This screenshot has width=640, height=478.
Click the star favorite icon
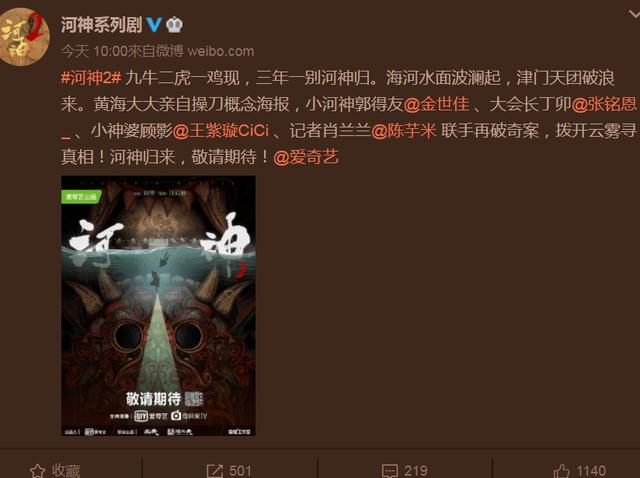pyautogui.click(x=38, y=471)
